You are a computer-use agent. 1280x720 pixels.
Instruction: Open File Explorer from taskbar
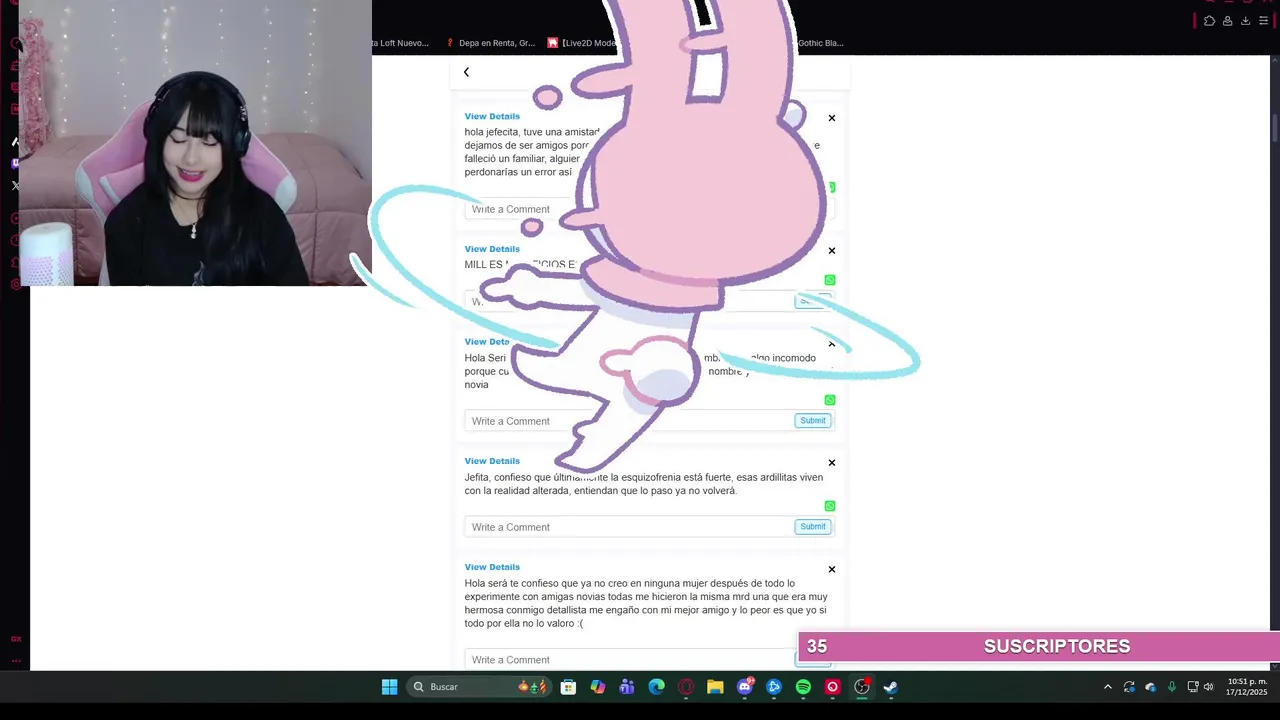[715, 687]
